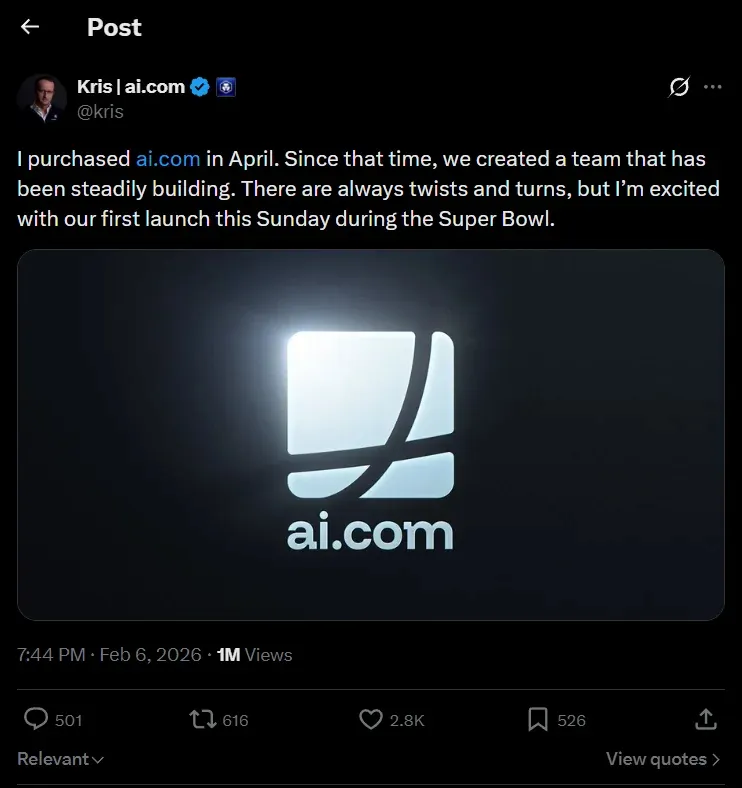Click the reply speech bubble icon

point(36,719)
